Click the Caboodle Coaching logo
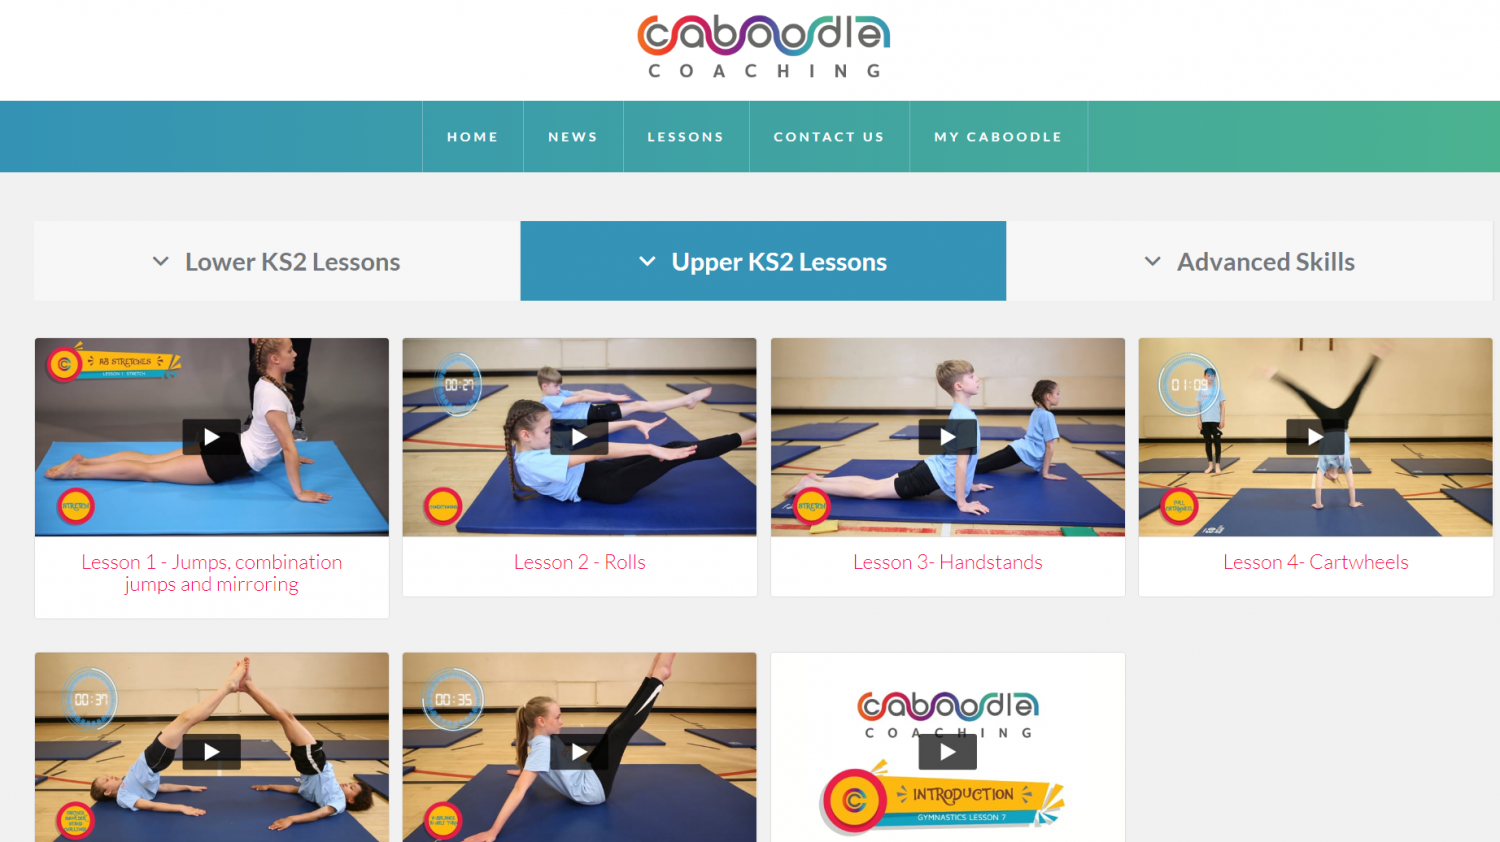This screenshot has width=1500, height=842. 764,46
